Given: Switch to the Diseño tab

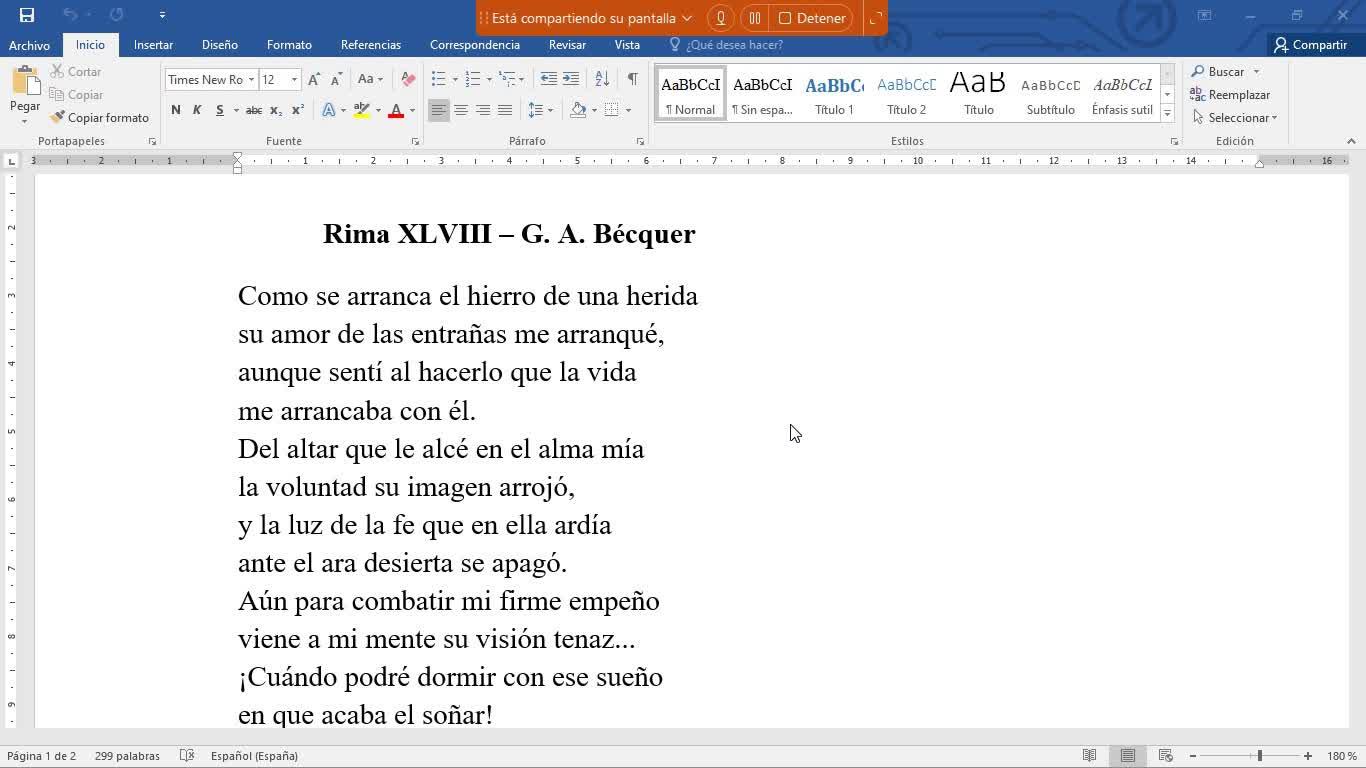Looking at the screenshot, I should tap(219, 45).
